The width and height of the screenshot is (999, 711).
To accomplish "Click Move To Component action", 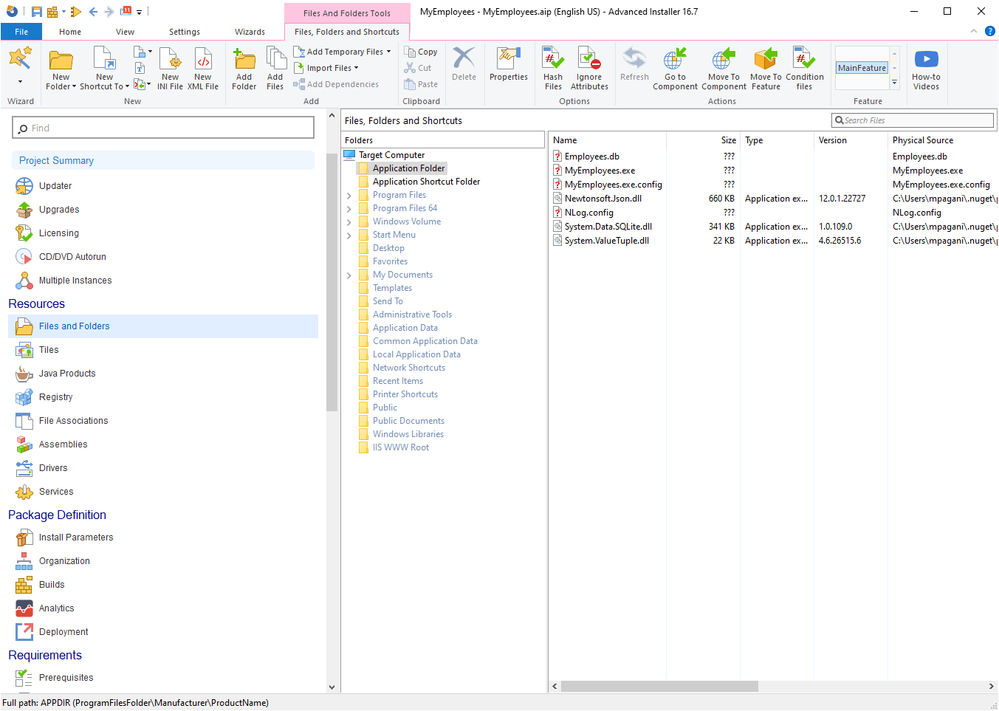I will click(x=723, y=68).
